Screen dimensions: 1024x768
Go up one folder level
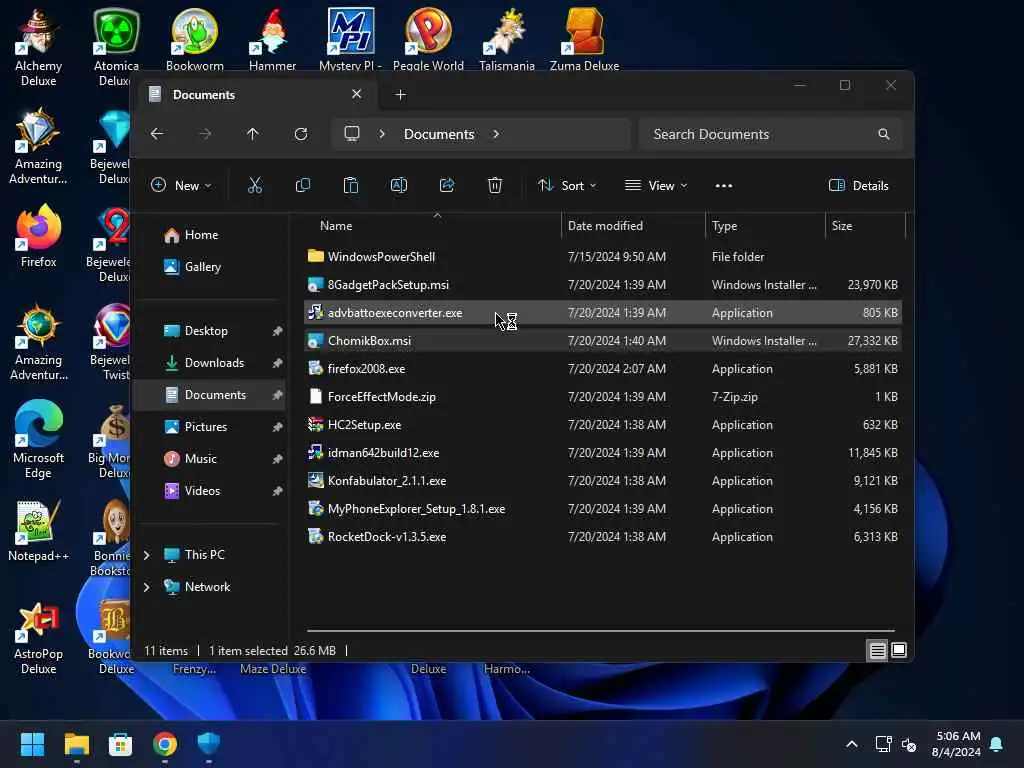pos(253,134)
